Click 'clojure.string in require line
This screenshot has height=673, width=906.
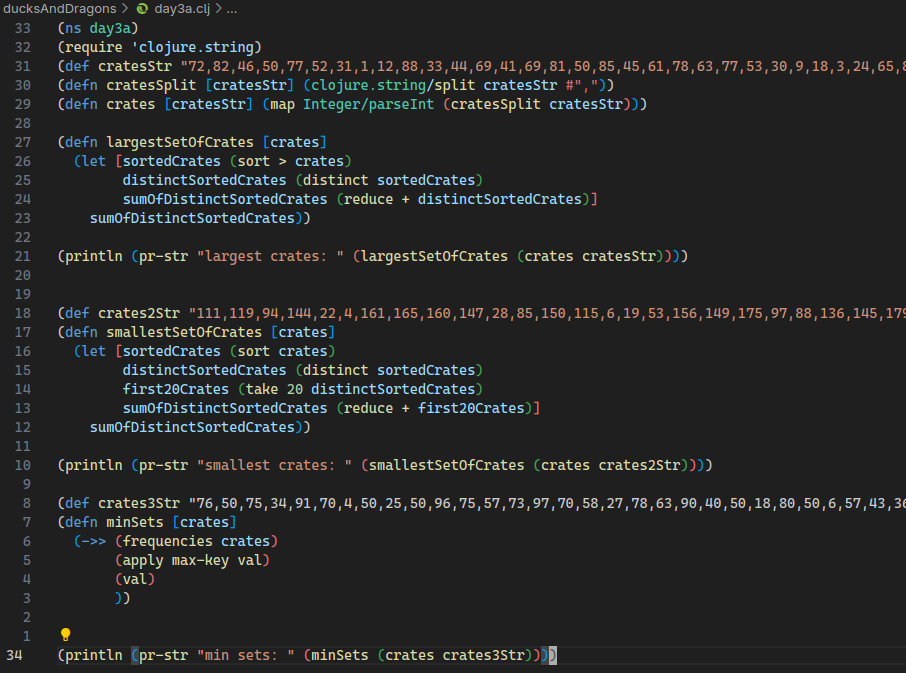coord(196,47)
